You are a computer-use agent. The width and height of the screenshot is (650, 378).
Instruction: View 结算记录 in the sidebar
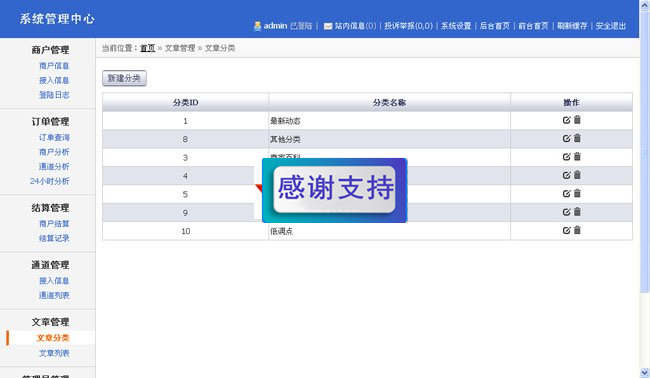point(54,238)
